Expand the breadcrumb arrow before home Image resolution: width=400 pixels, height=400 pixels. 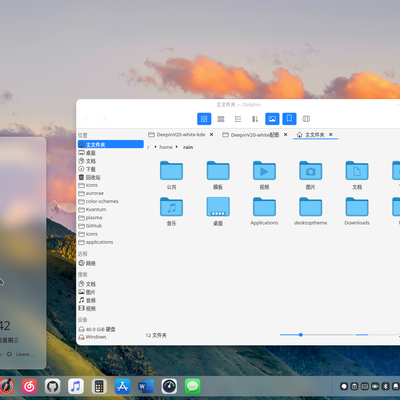pos(155,147)
